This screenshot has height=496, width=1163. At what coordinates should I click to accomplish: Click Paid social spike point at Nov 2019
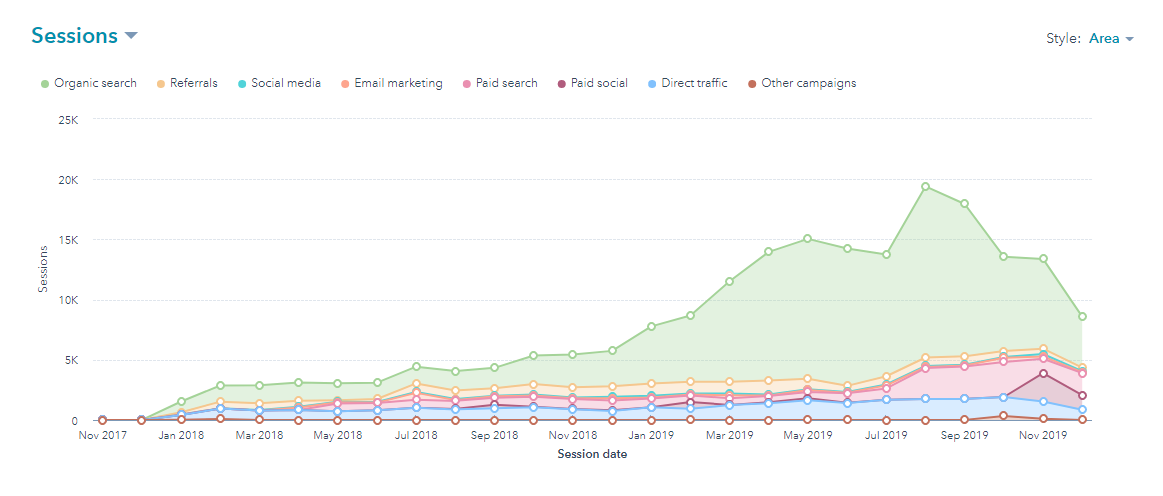tap(1043, 373)
